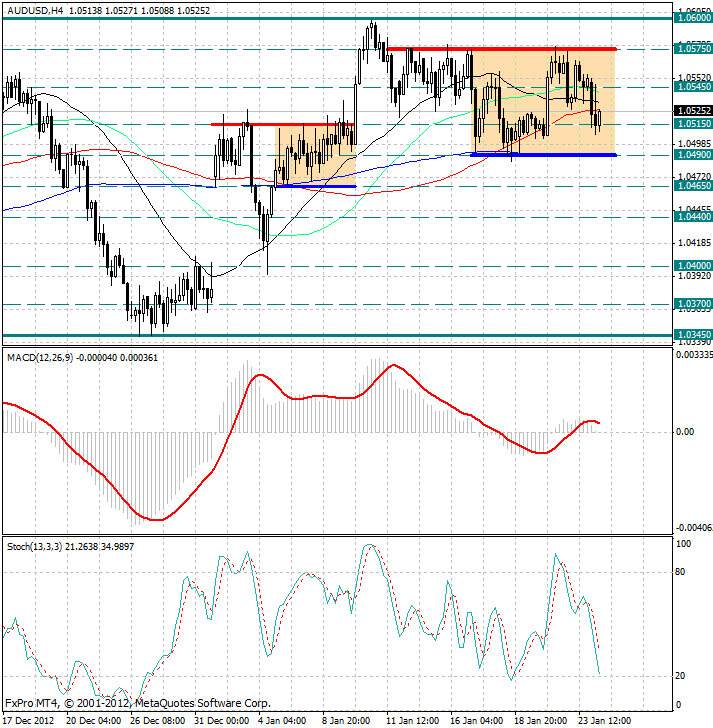Select the long blue support line at 1.04900

pos(544,155)
